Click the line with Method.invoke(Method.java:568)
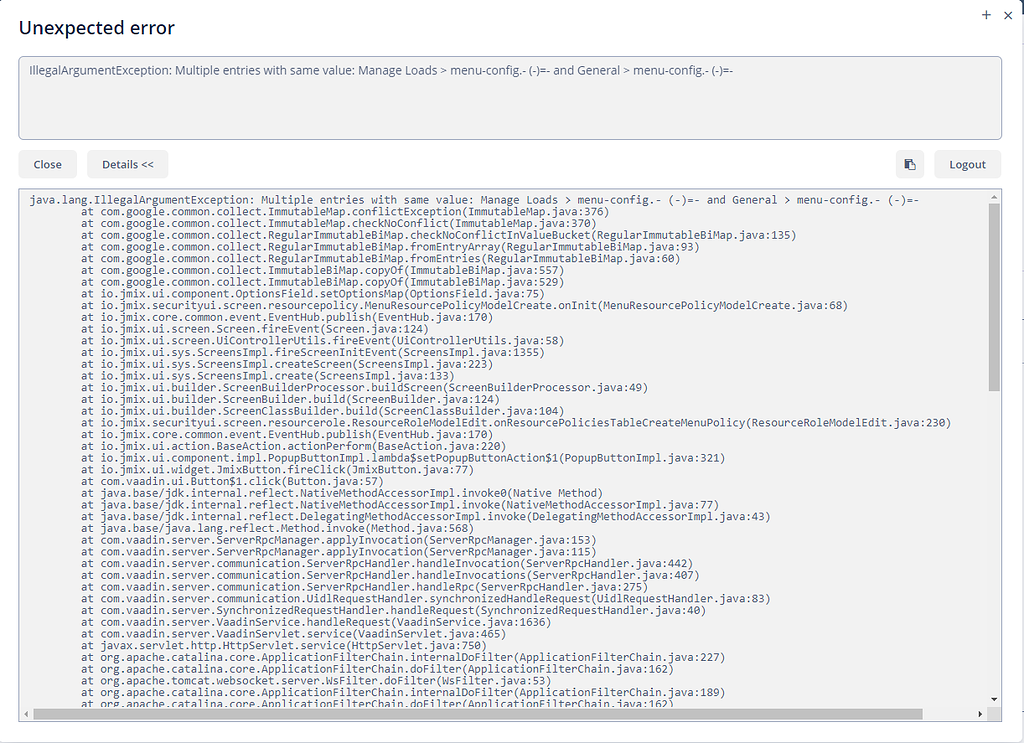 [x=278, y=529]
